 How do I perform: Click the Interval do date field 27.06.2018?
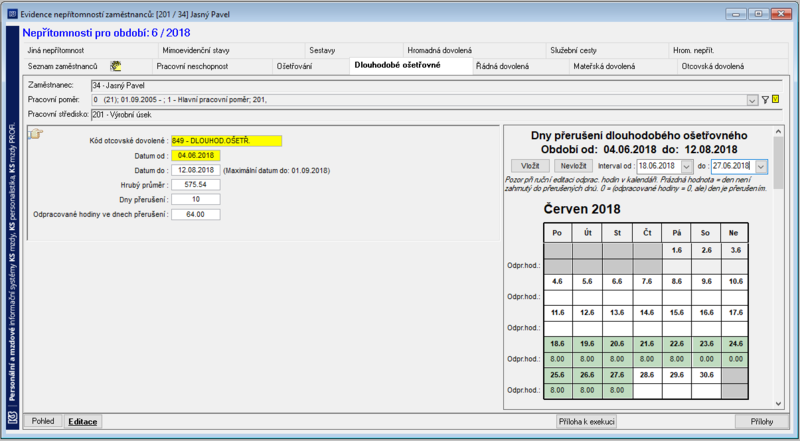[x=733, y=166]
